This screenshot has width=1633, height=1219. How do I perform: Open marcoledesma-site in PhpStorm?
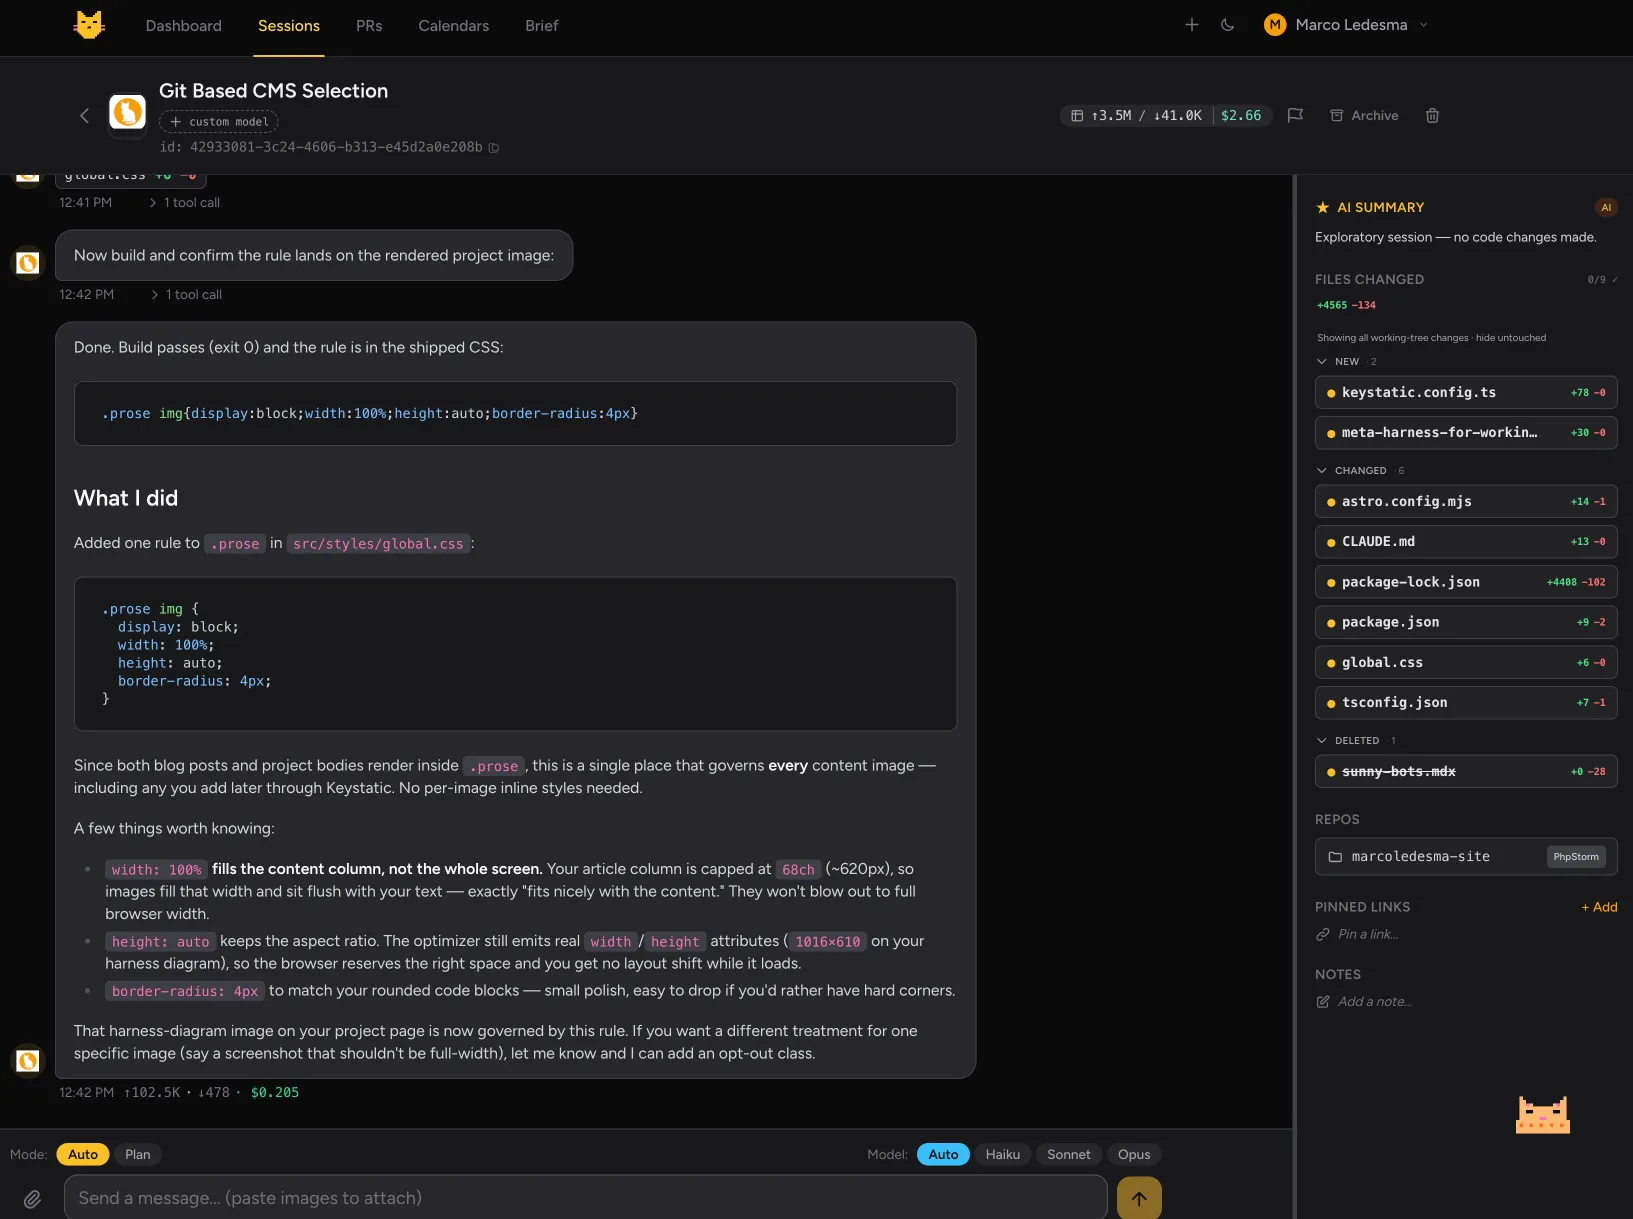pyautogui.click(x=1575, y=857)
